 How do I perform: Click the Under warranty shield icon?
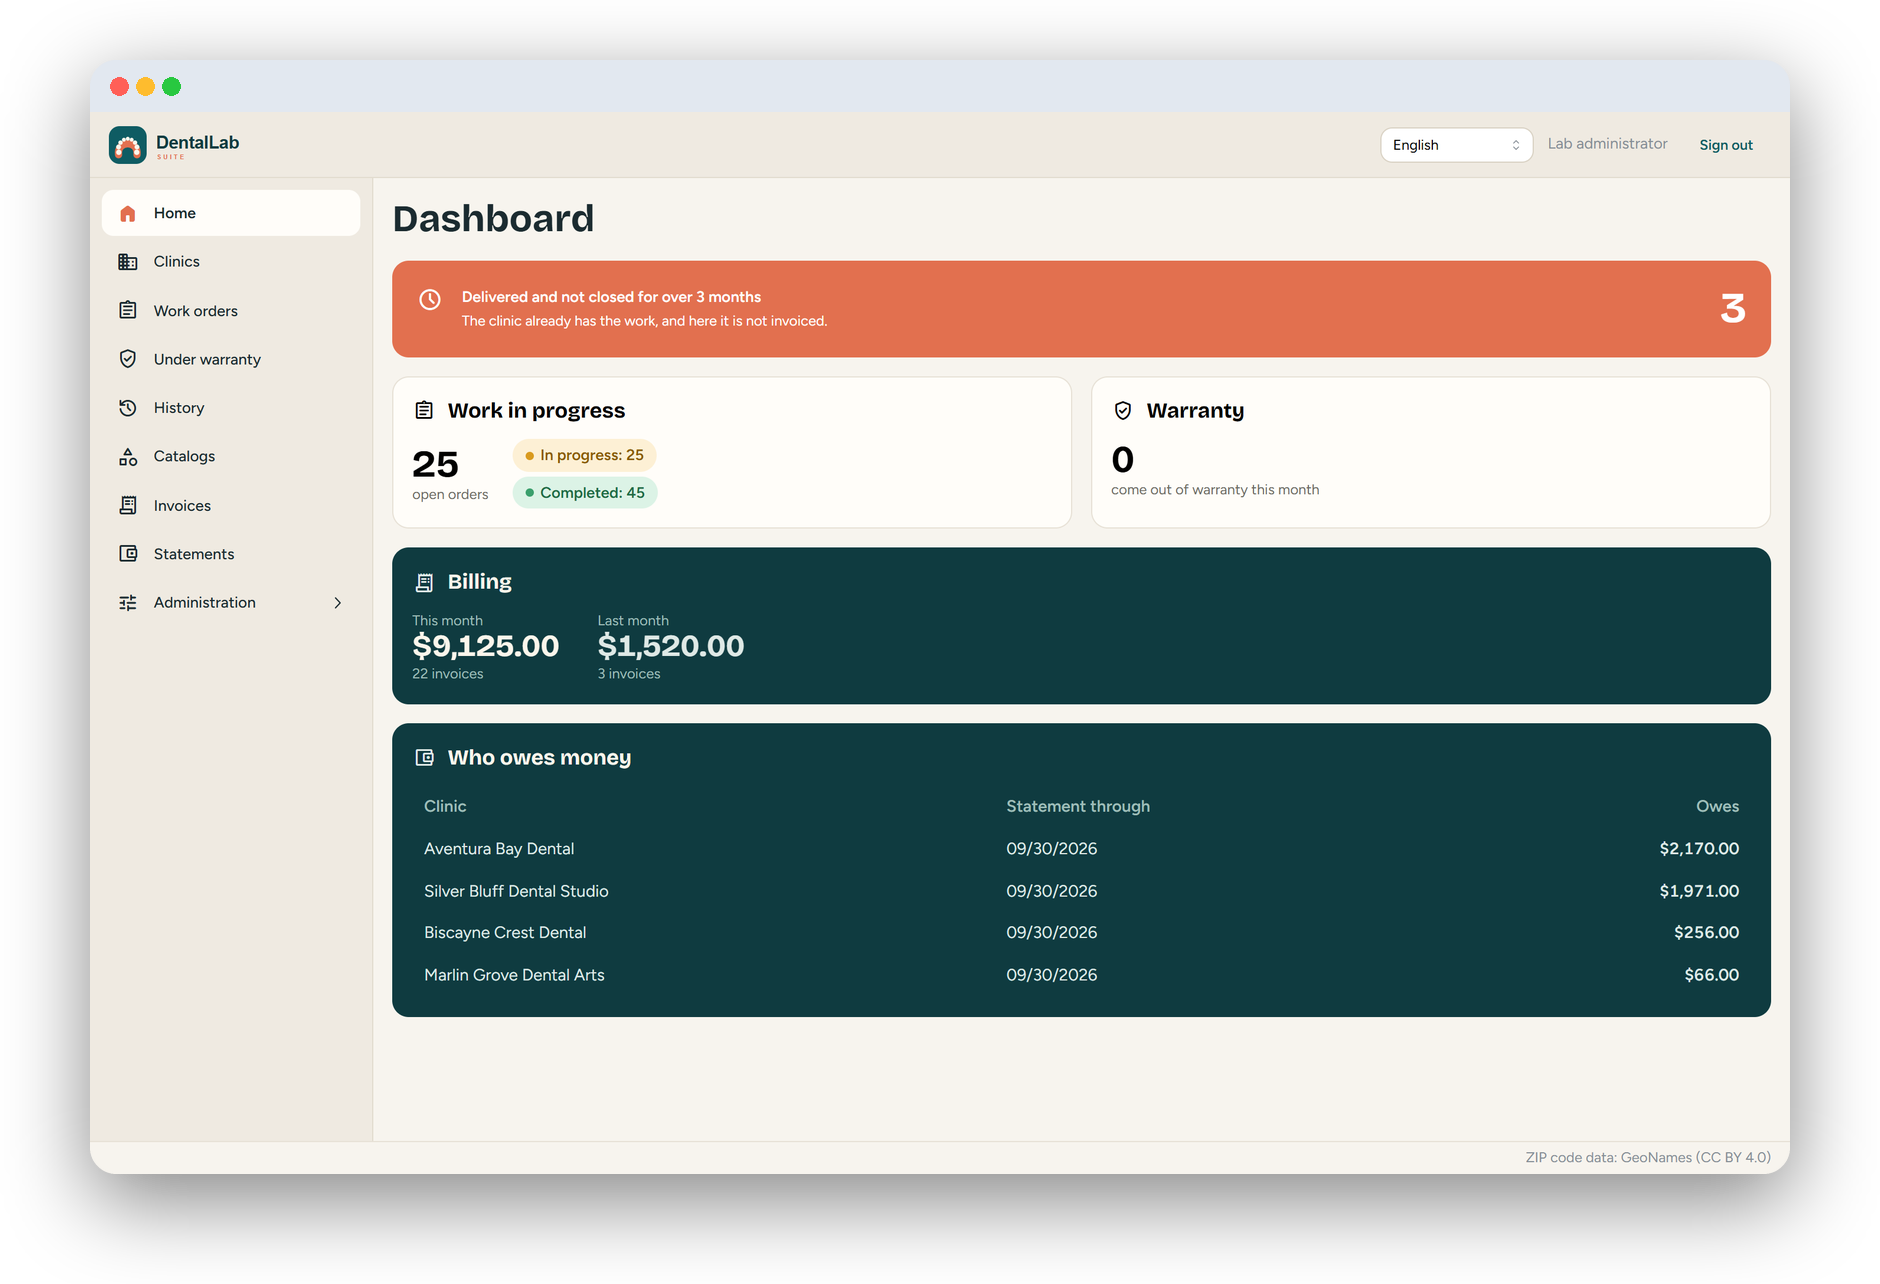click(128, 359)
